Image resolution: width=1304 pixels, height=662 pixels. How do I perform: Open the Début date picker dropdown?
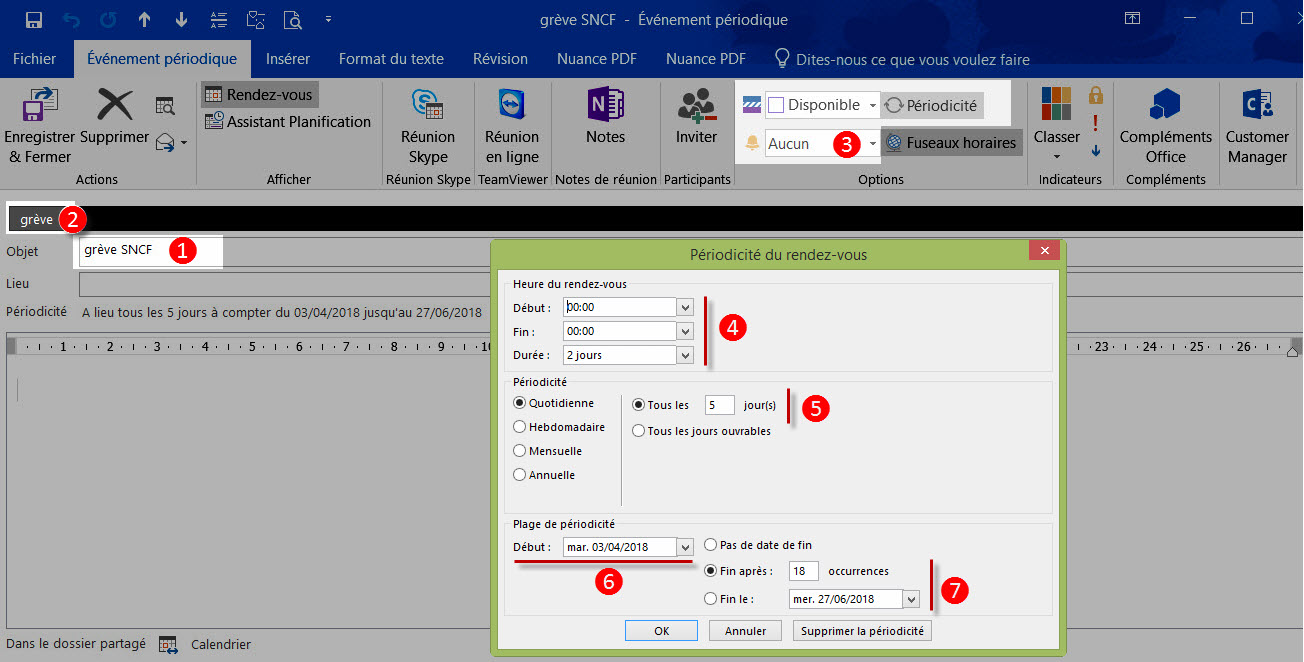685,547
